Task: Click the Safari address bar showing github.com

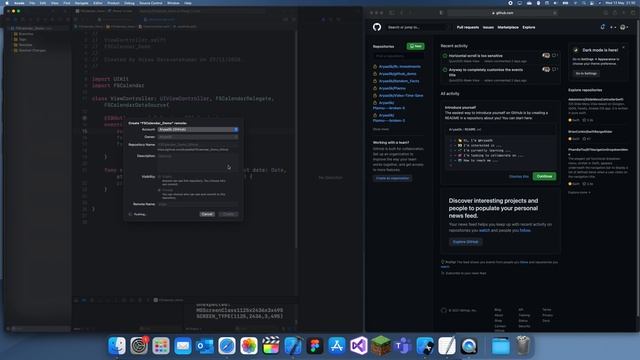Action: [502, 13]
